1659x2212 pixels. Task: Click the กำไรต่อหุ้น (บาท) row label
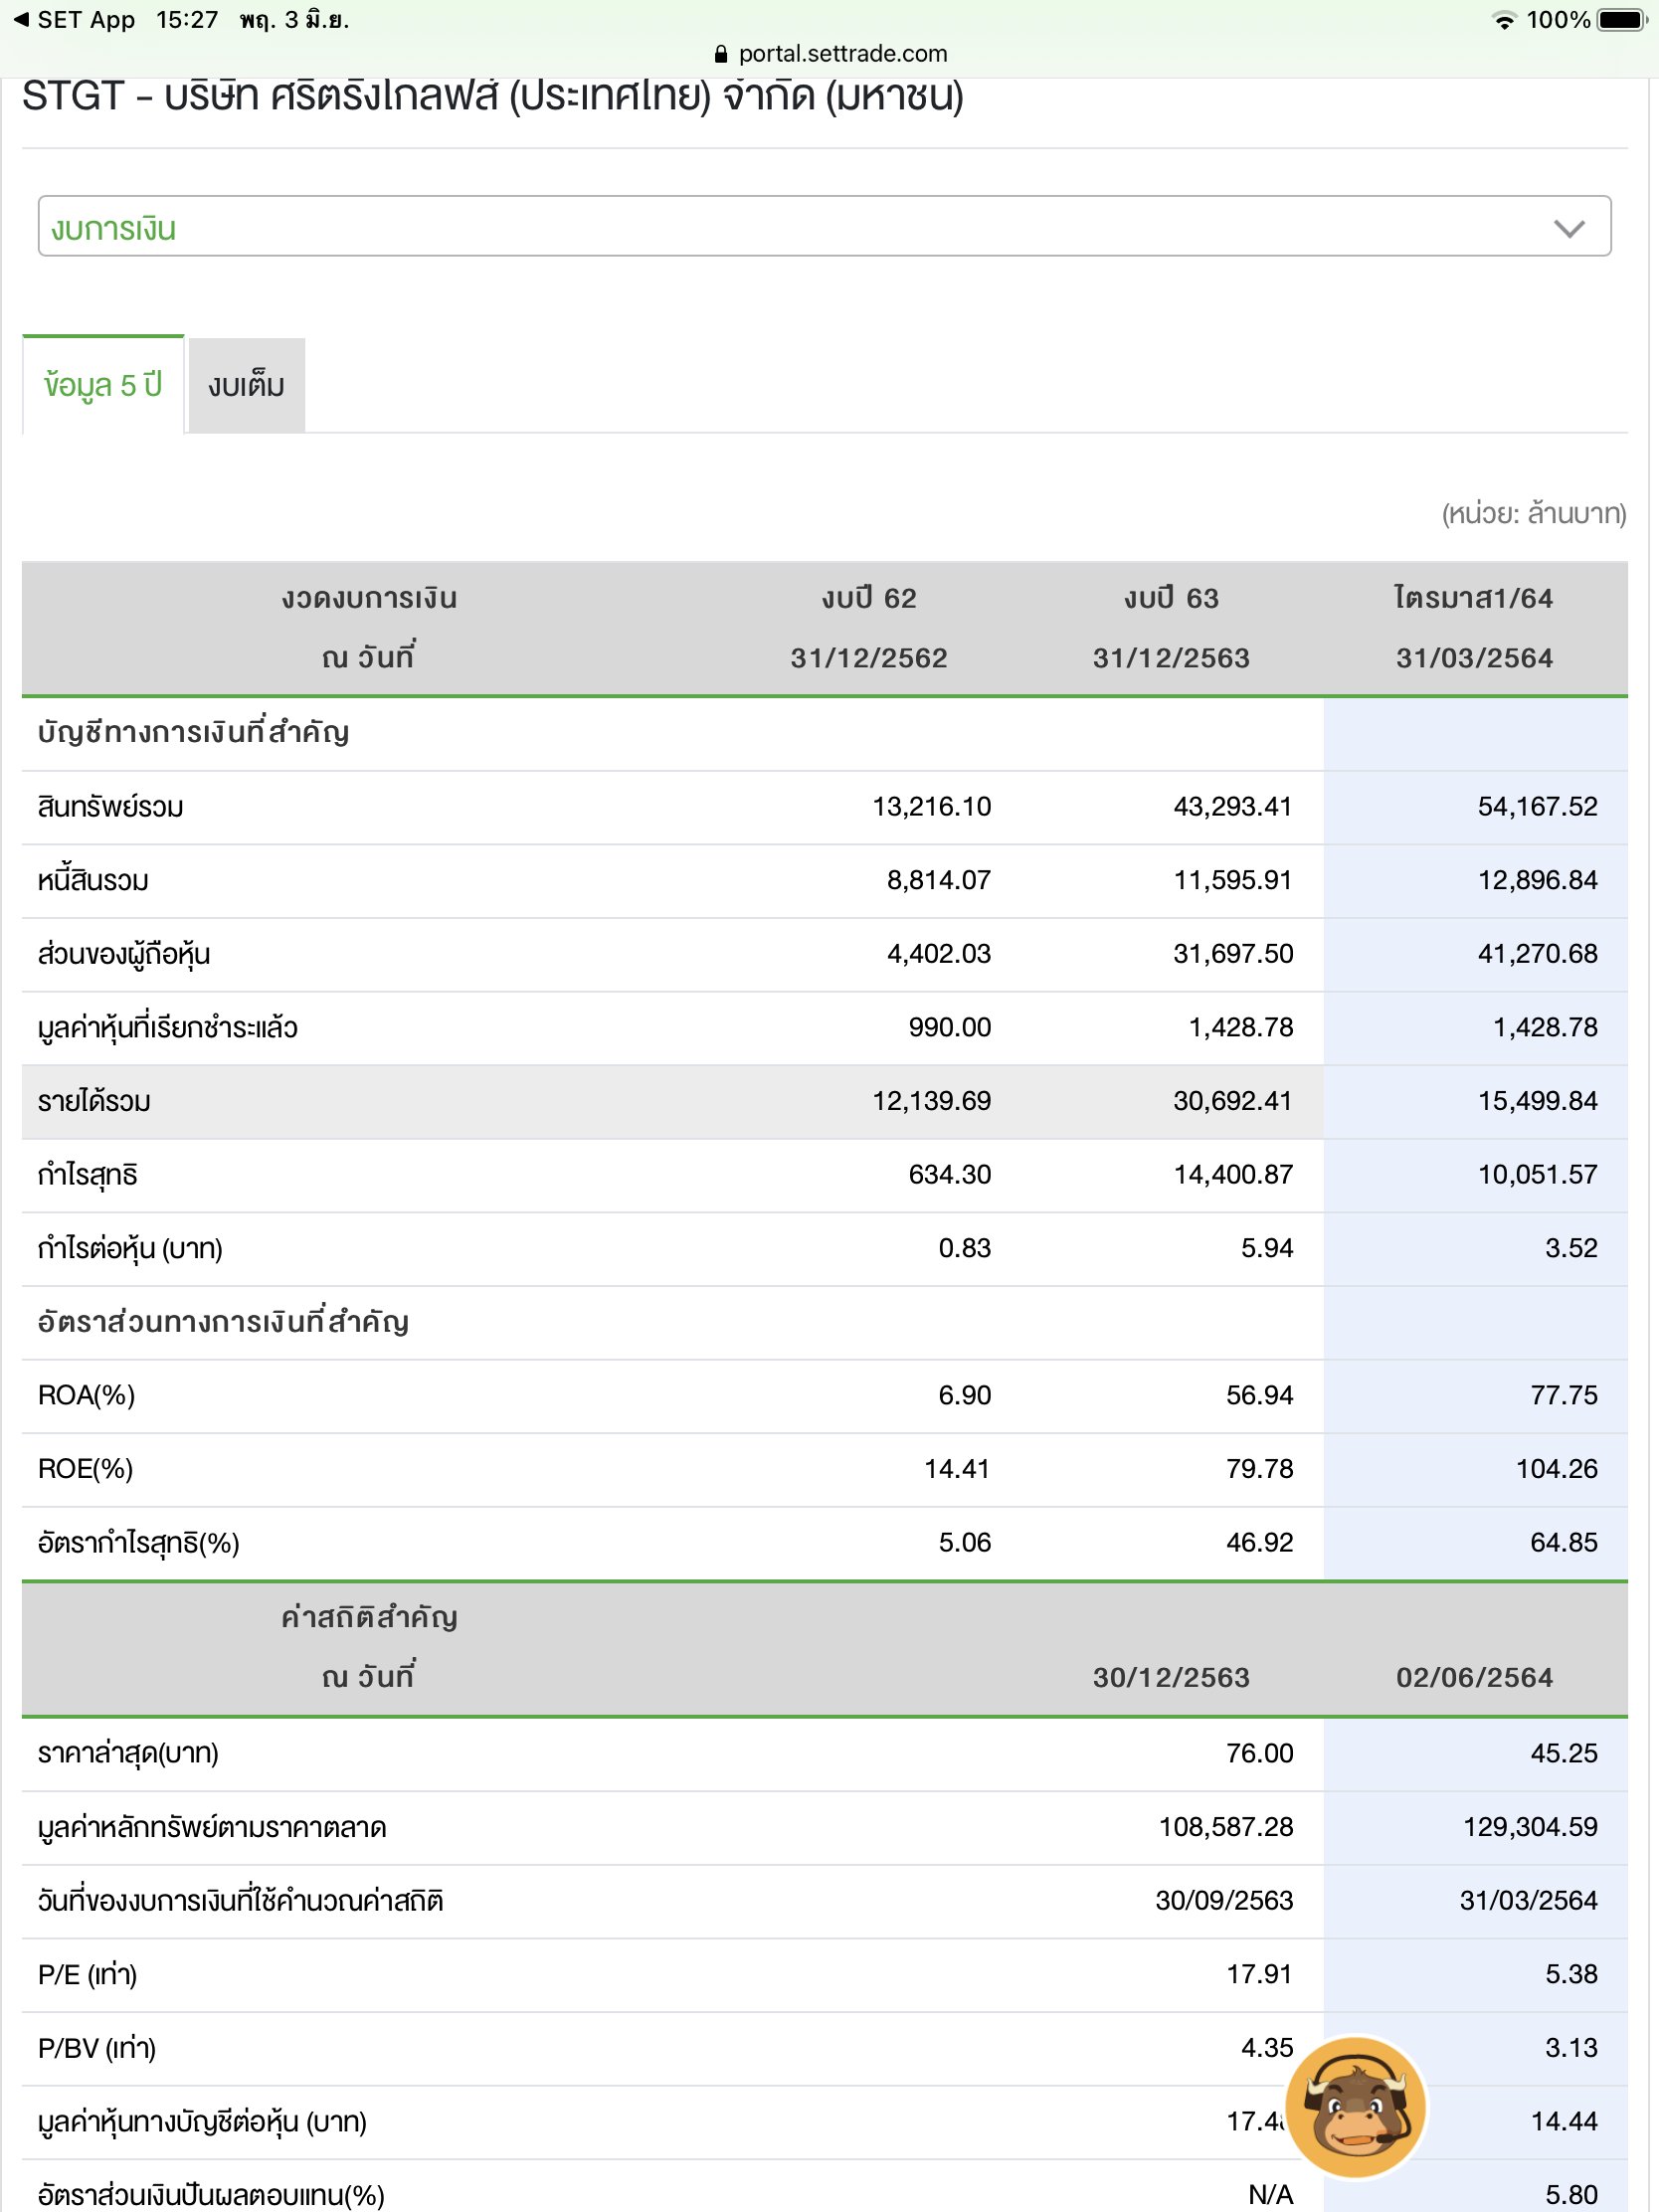(x=130, y=1249)
